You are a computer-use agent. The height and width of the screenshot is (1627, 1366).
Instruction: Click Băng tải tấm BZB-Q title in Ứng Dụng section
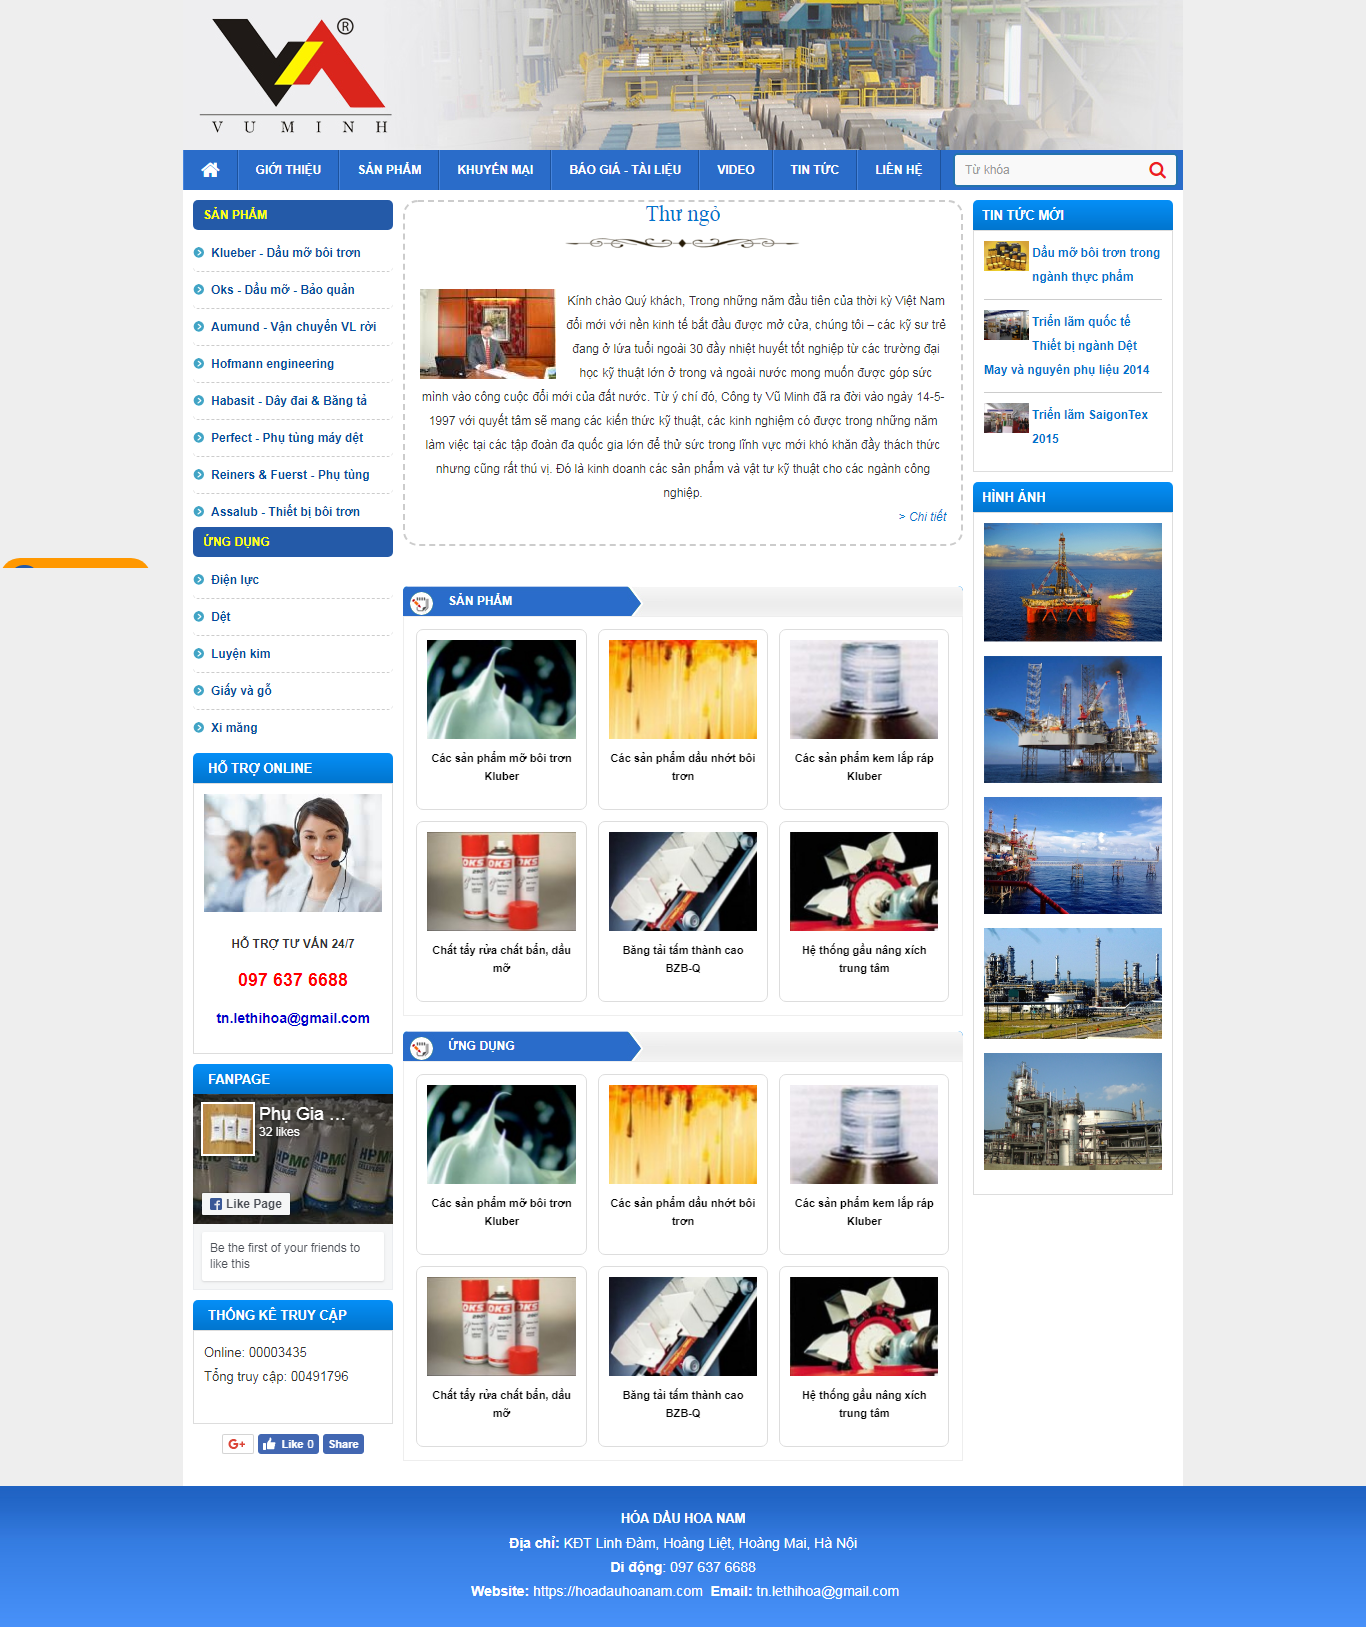(x=683, y=1404)
